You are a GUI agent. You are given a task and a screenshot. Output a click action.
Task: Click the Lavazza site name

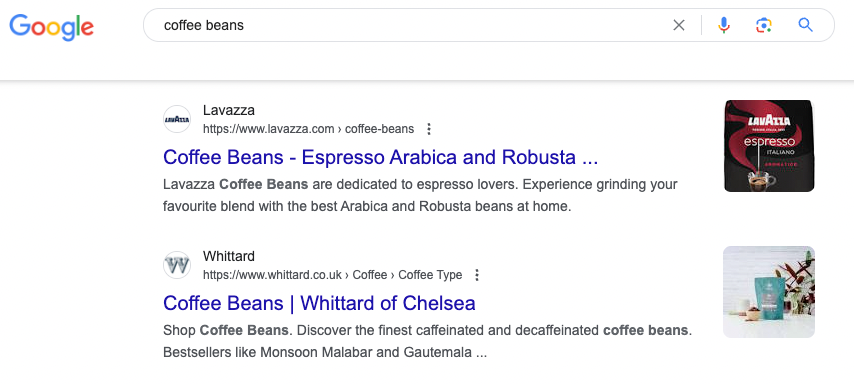pos(229,111)
